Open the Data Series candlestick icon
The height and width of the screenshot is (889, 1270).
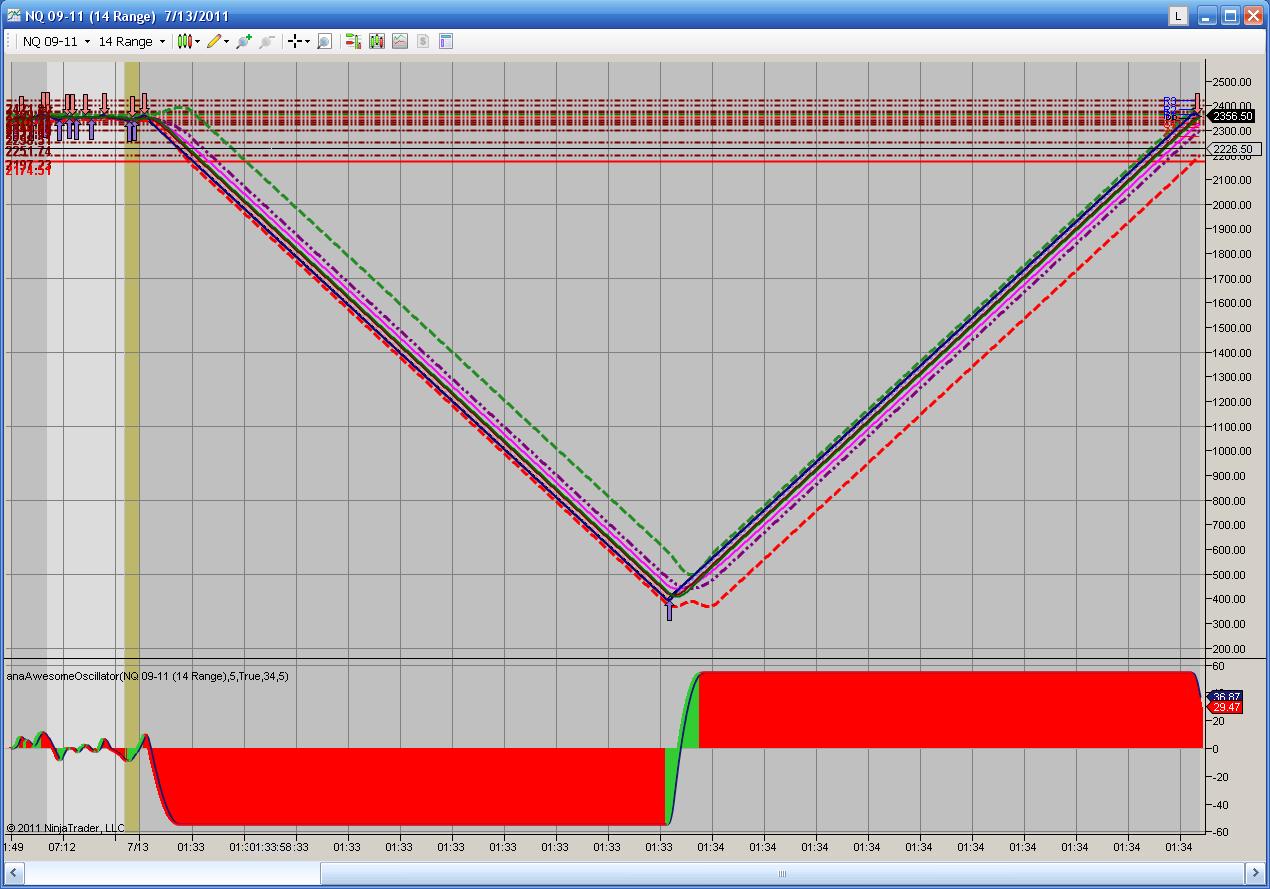(x=377, y=41)
